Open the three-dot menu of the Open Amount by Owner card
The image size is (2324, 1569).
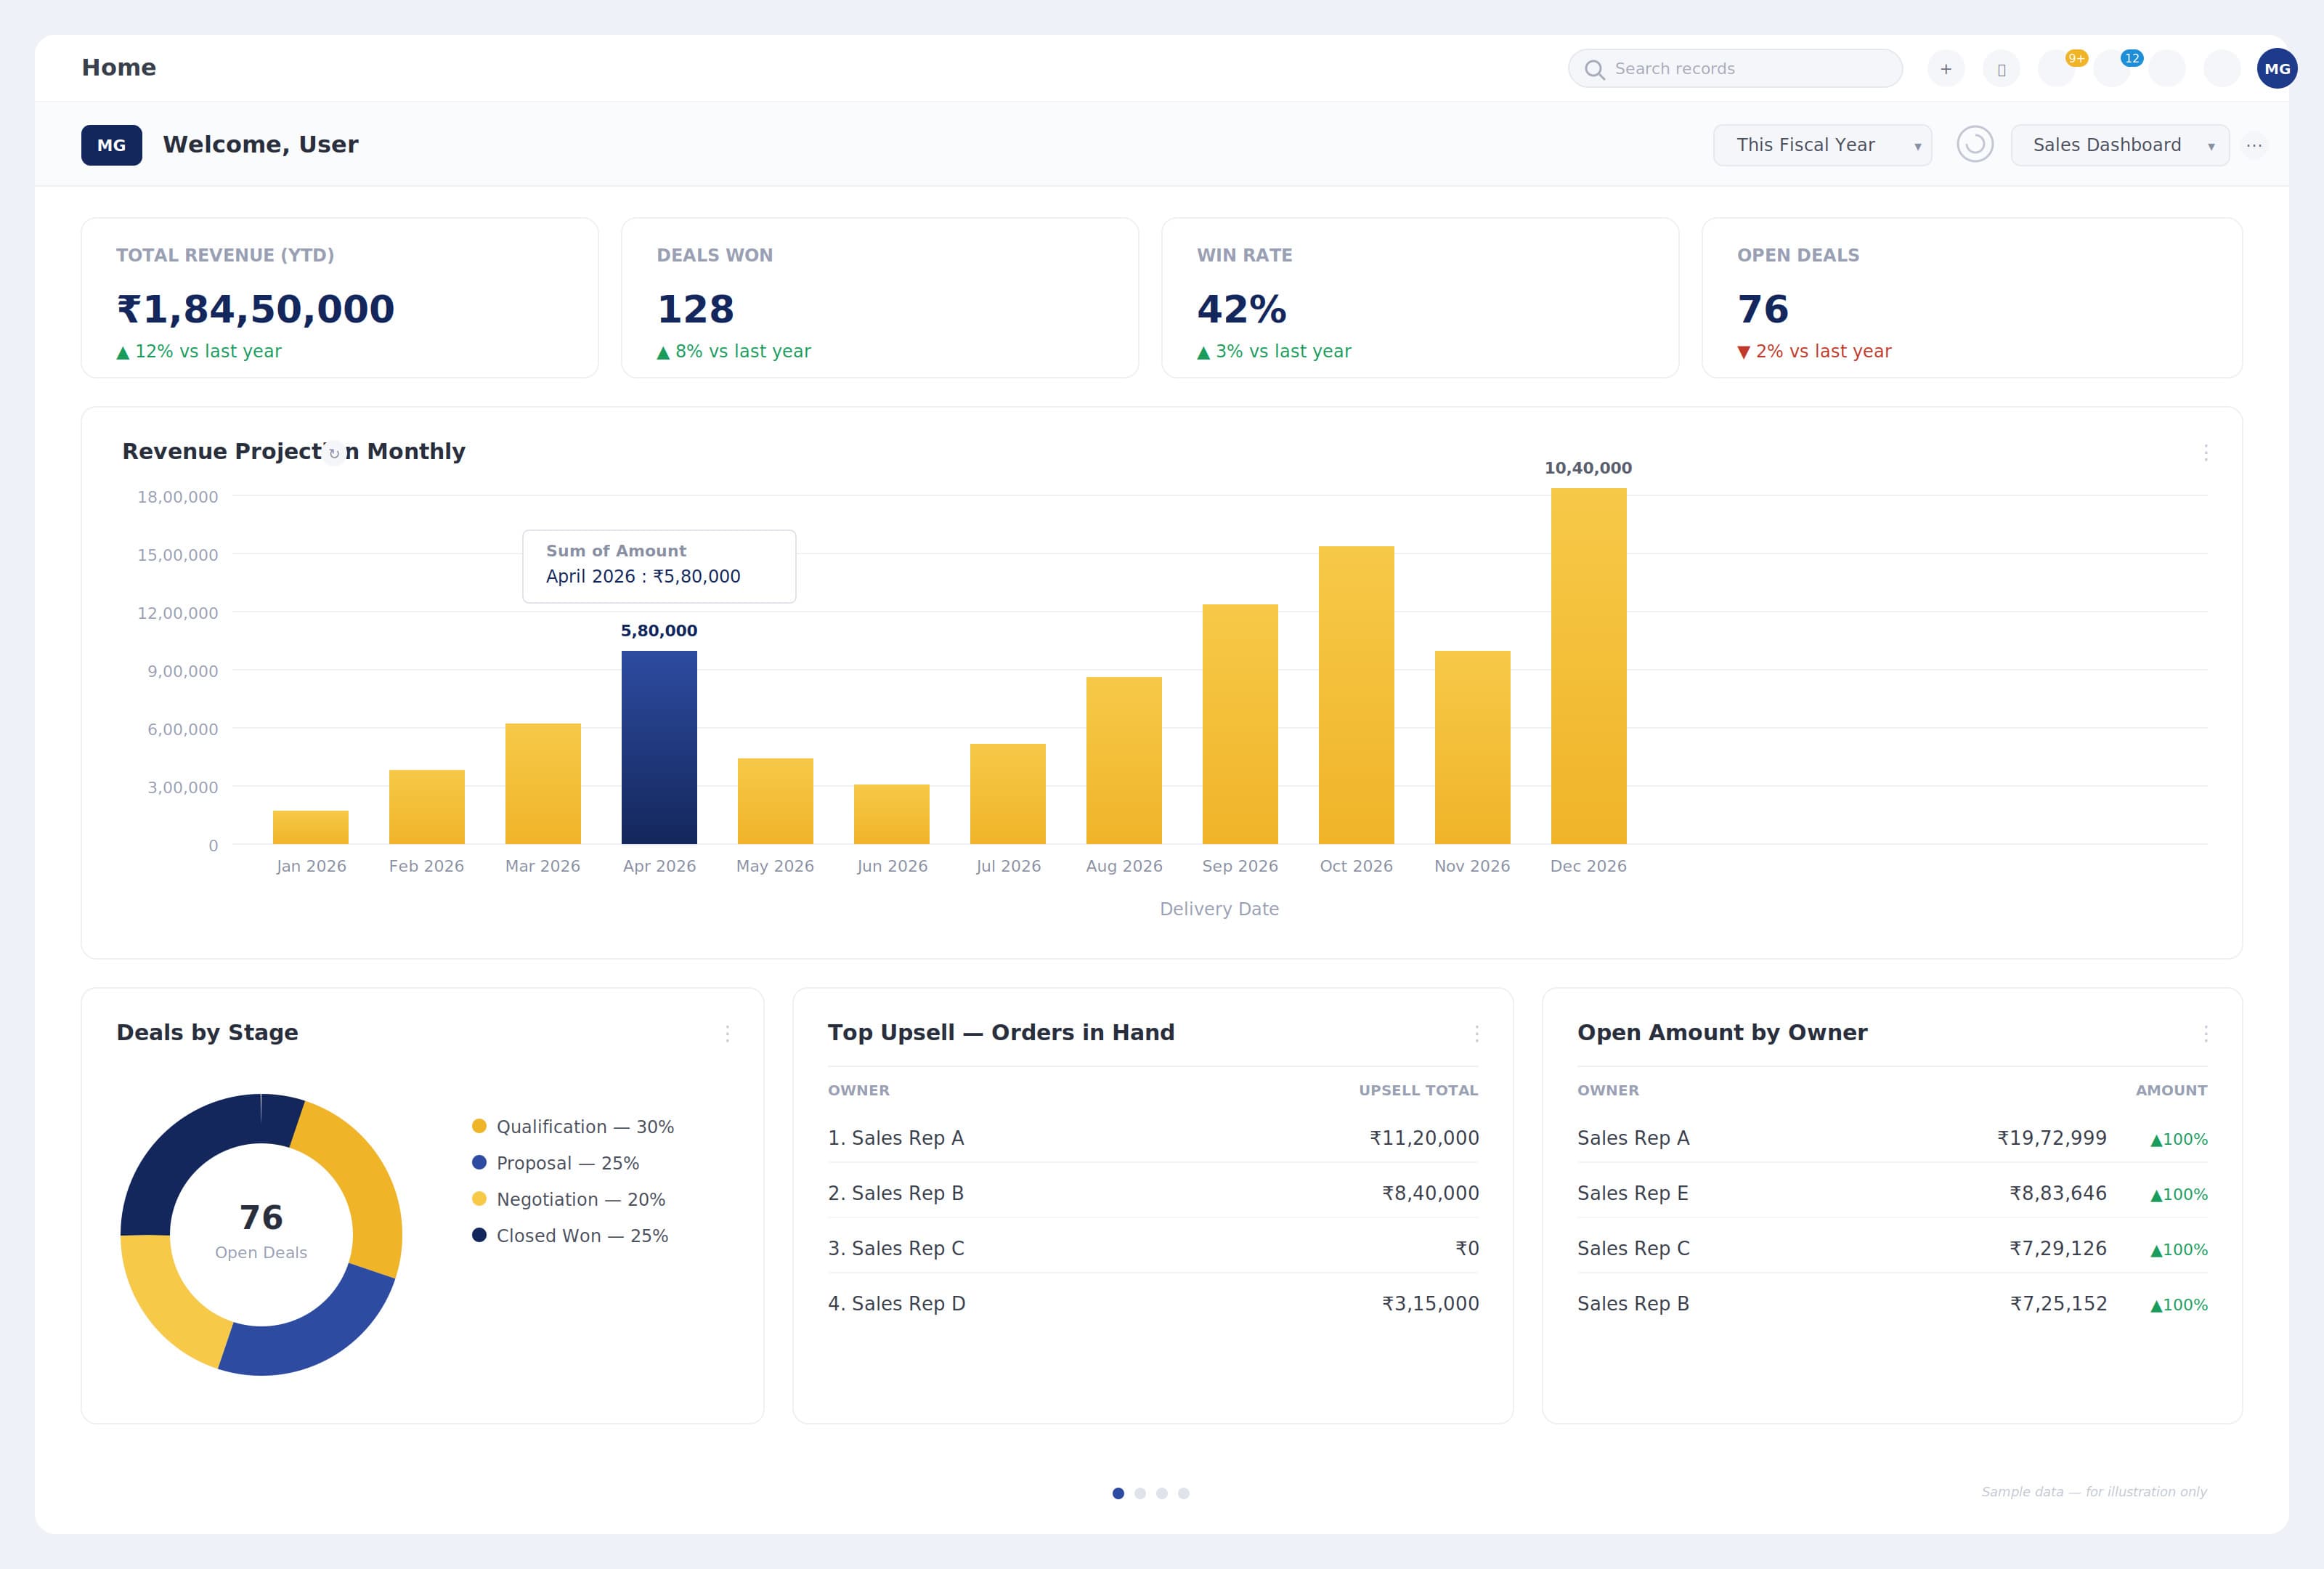click(x=2205, y=1033)
